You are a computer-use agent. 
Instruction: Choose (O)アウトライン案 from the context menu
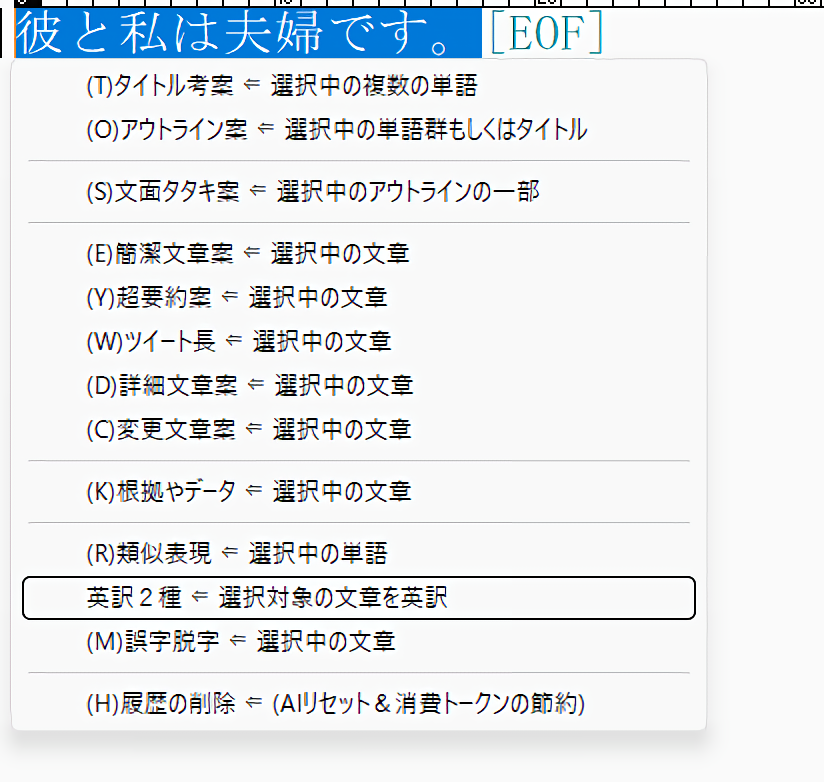coord(336,130)
